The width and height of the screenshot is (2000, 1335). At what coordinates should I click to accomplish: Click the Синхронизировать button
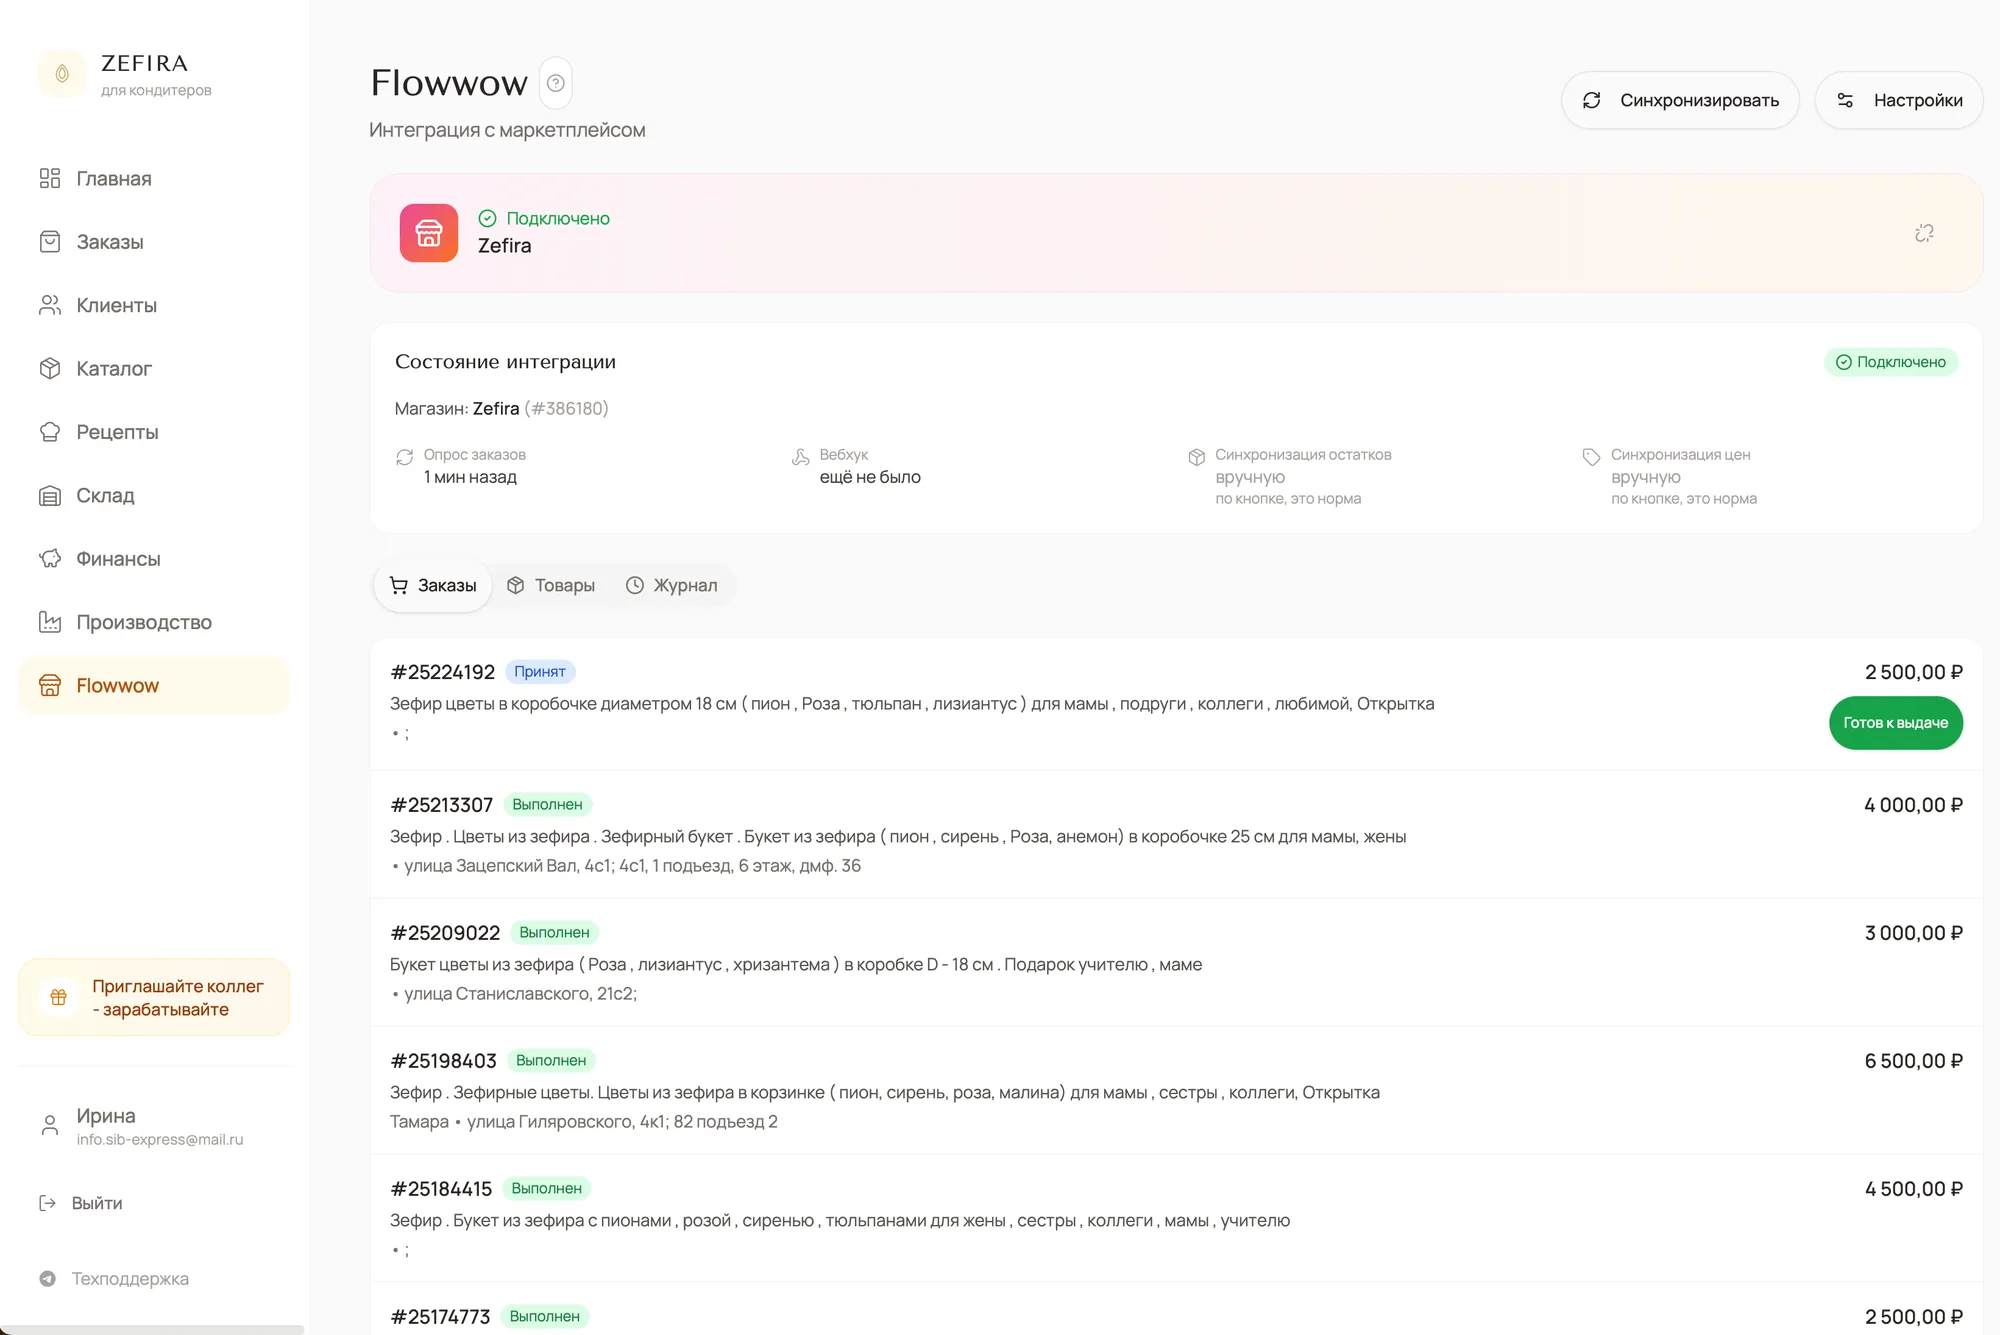click(x=1680, y=100)
